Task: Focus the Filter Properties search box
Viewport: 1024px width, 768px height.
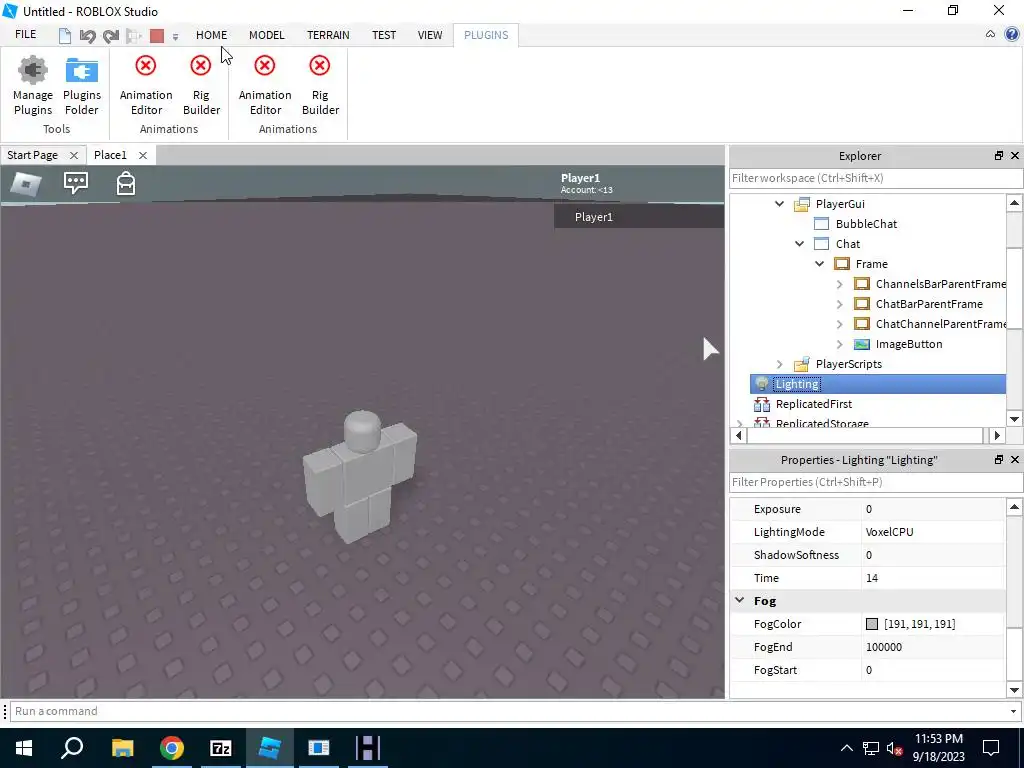Action: 876,482
